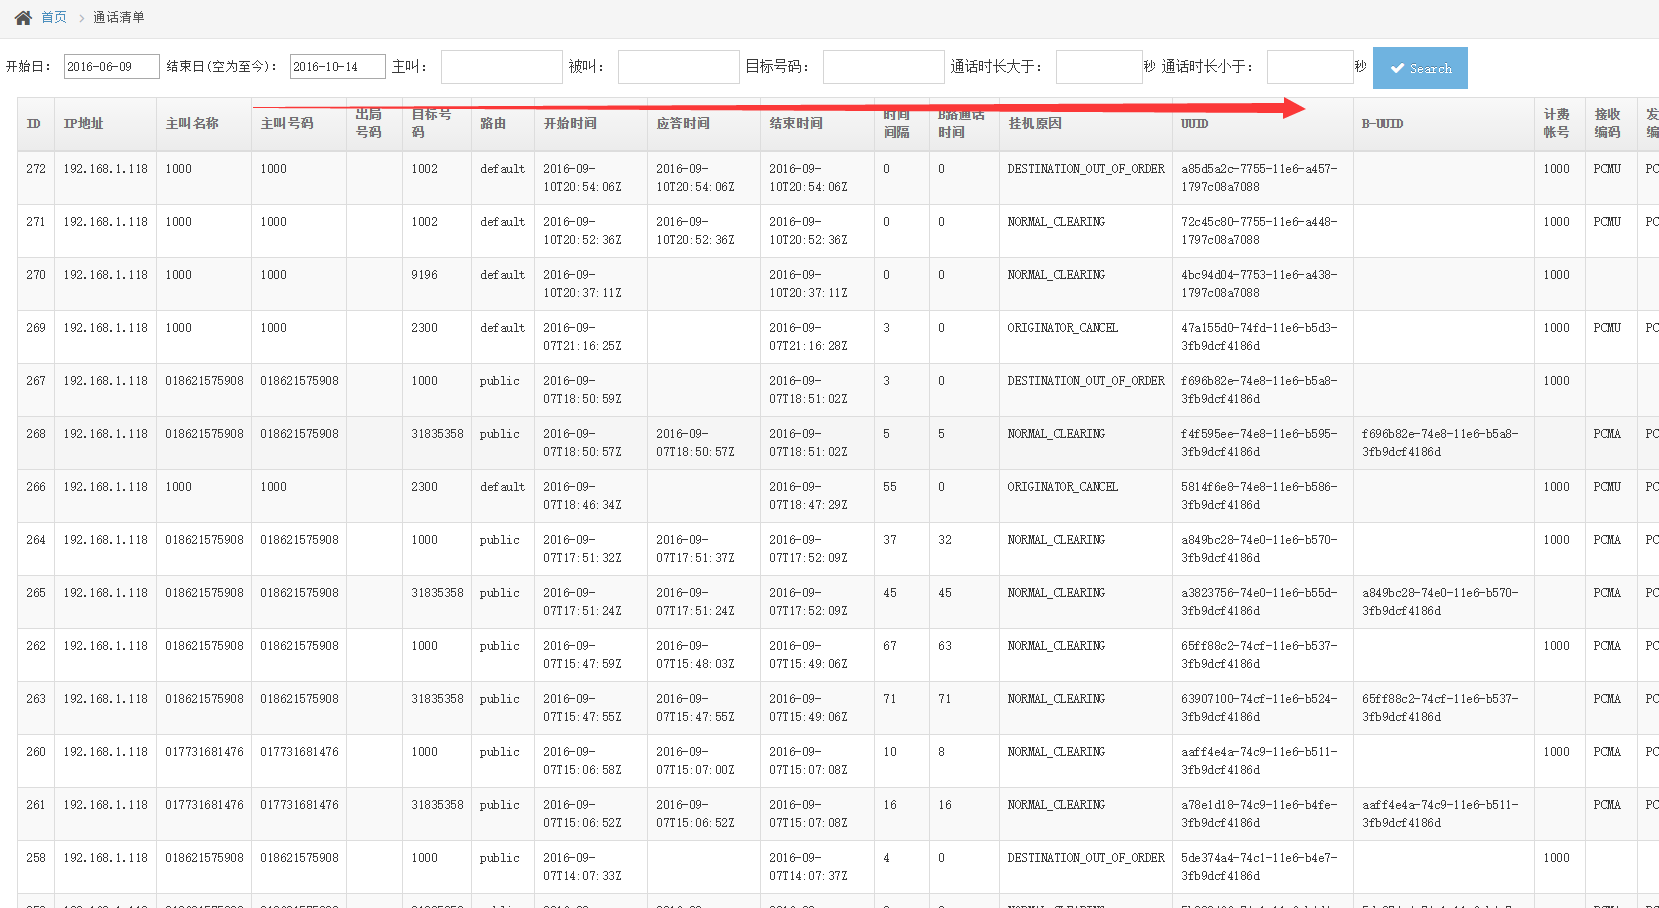The height and width of the screenshot is (908, 1659).
Task: Click the 挂机原因 column header
Action: point(1035,124)
